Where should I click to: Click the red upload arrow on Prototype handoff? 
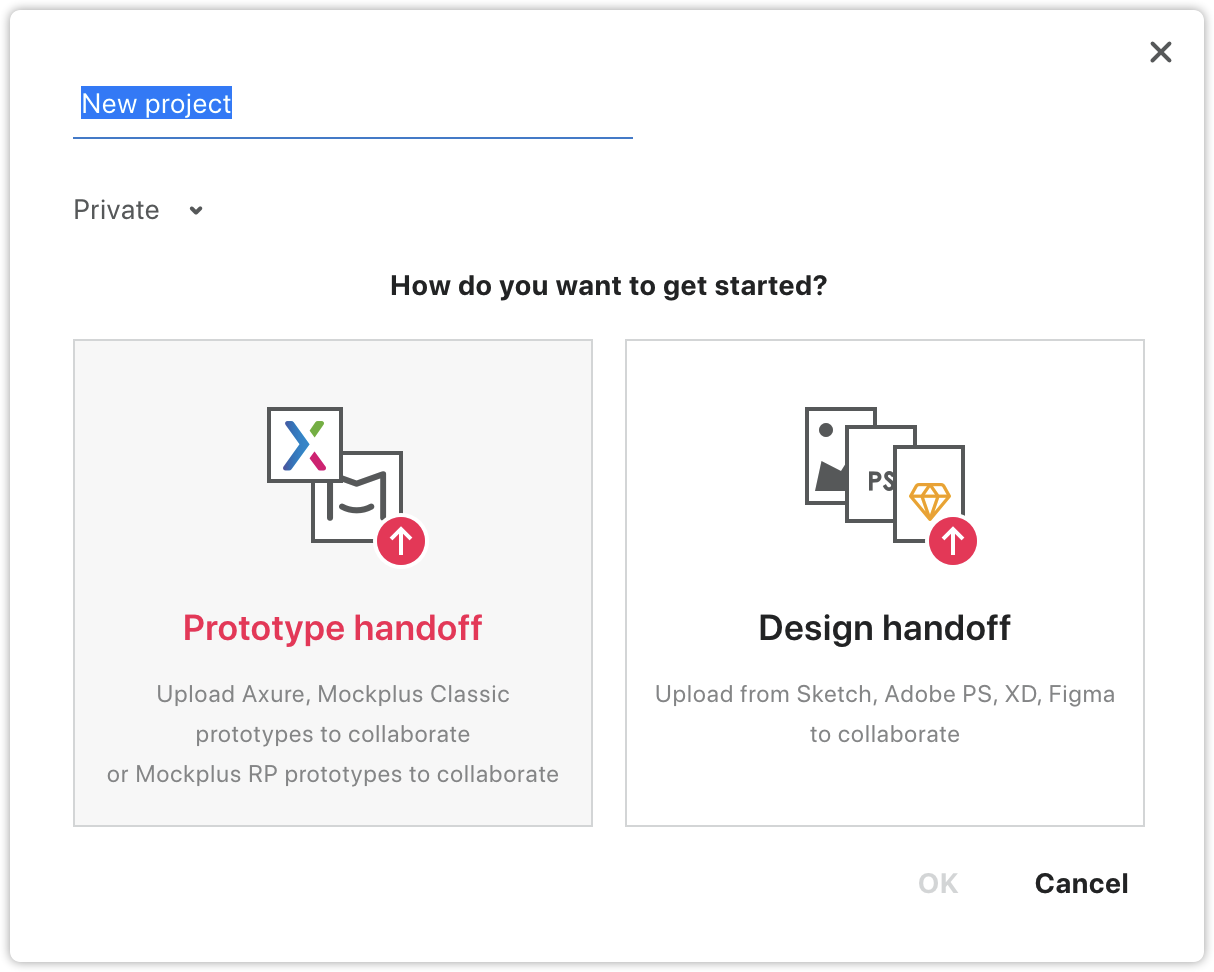(x=401, y=541)
